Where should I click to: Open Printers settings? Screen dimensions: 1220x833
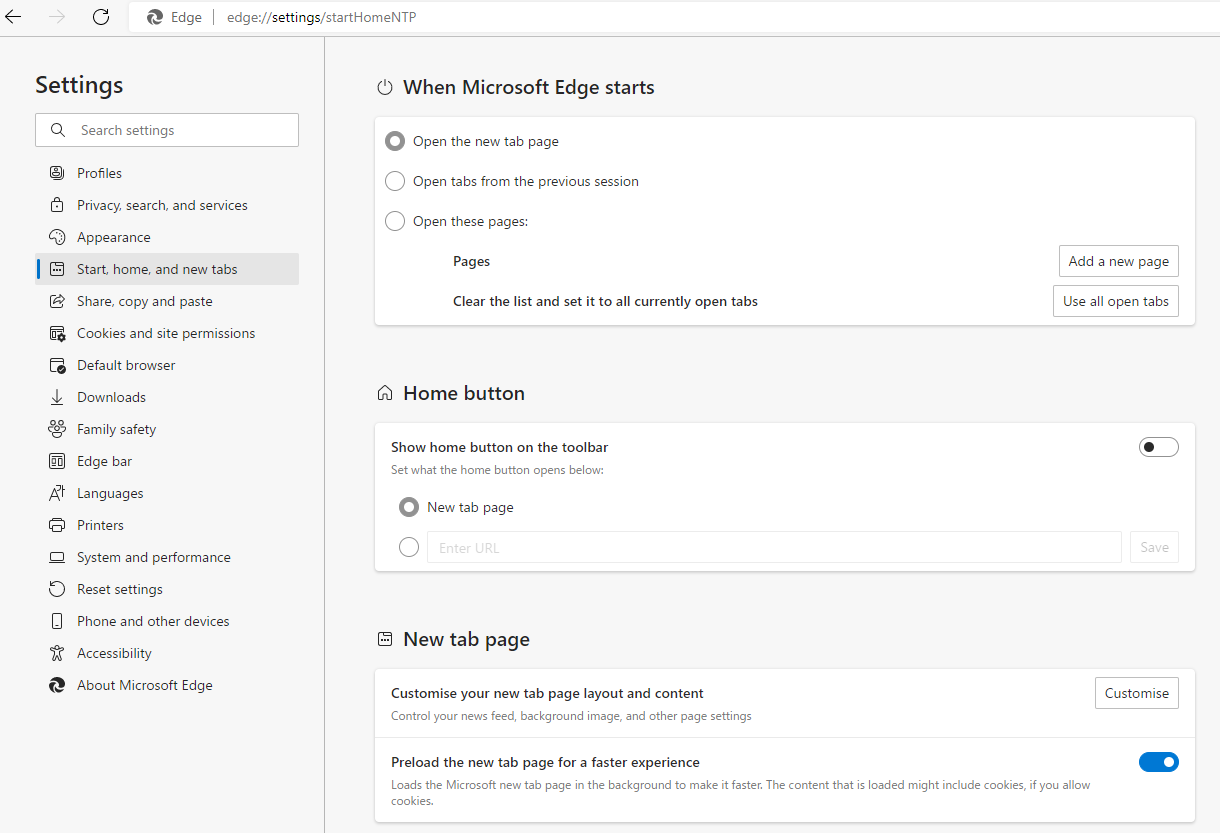pyautogui.click(x=167, y=525)
